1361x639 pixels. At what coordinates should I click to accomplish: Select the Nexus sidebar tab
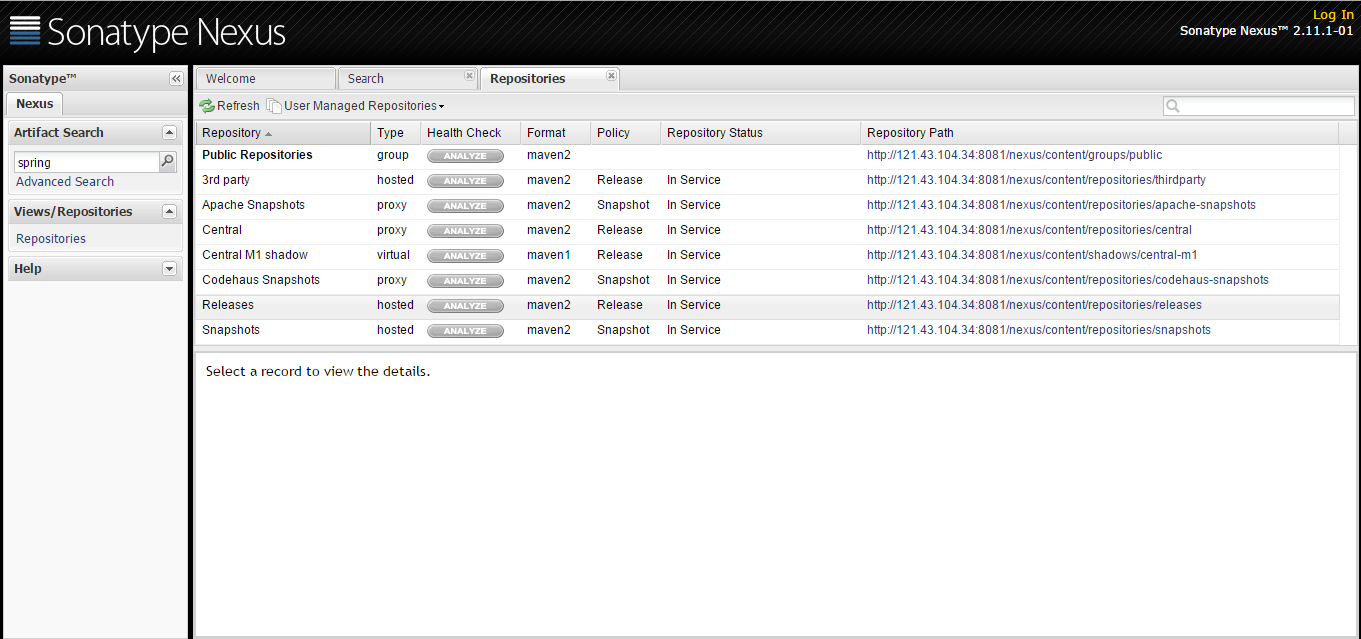35,104
